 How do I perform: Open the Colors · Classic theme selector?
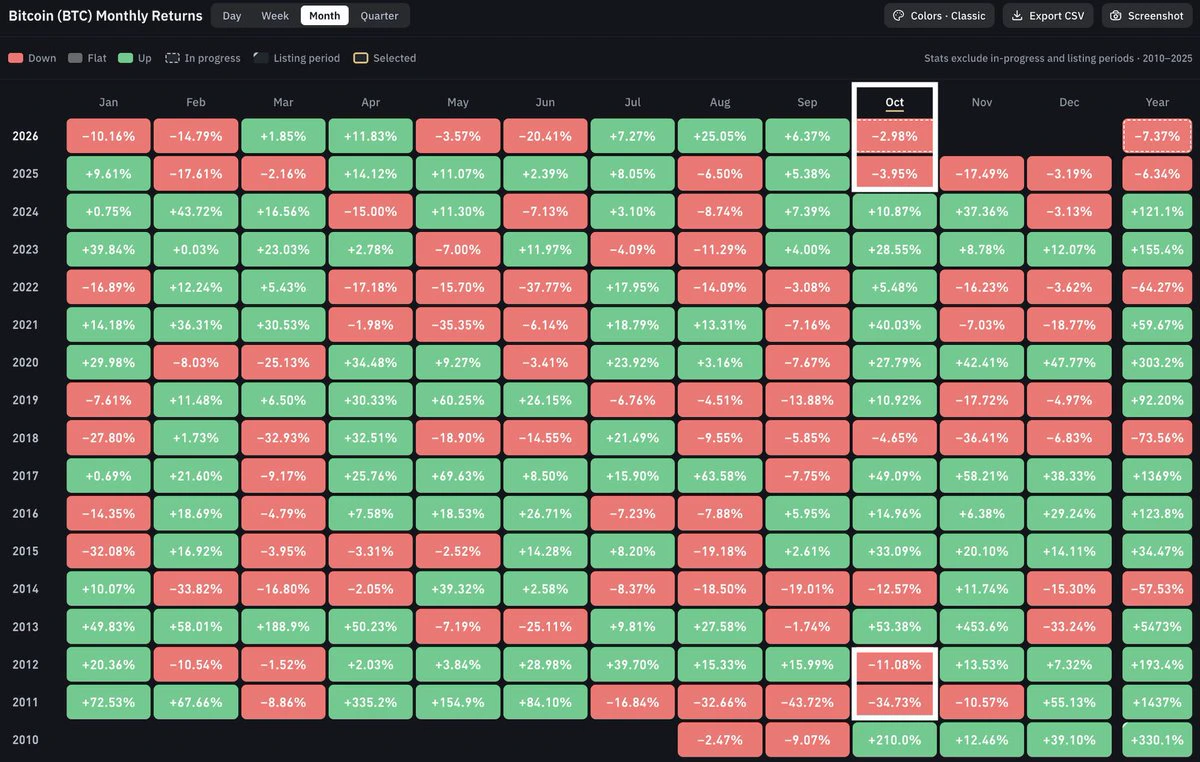939,16
